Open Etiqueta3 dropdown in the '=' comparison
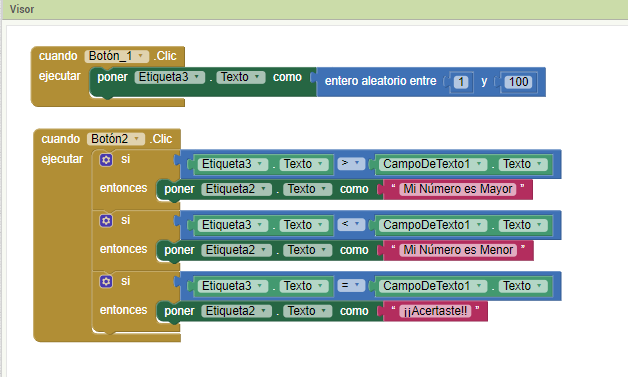Screen dimensions: 628x377 tap(232, 286)
